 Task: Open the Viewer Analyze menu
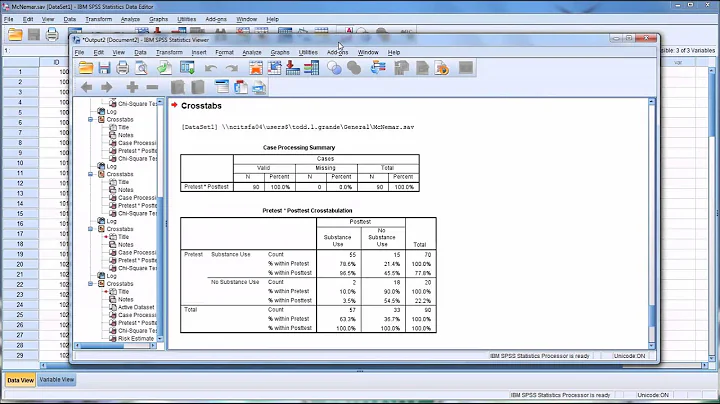[x=252, y=52]
